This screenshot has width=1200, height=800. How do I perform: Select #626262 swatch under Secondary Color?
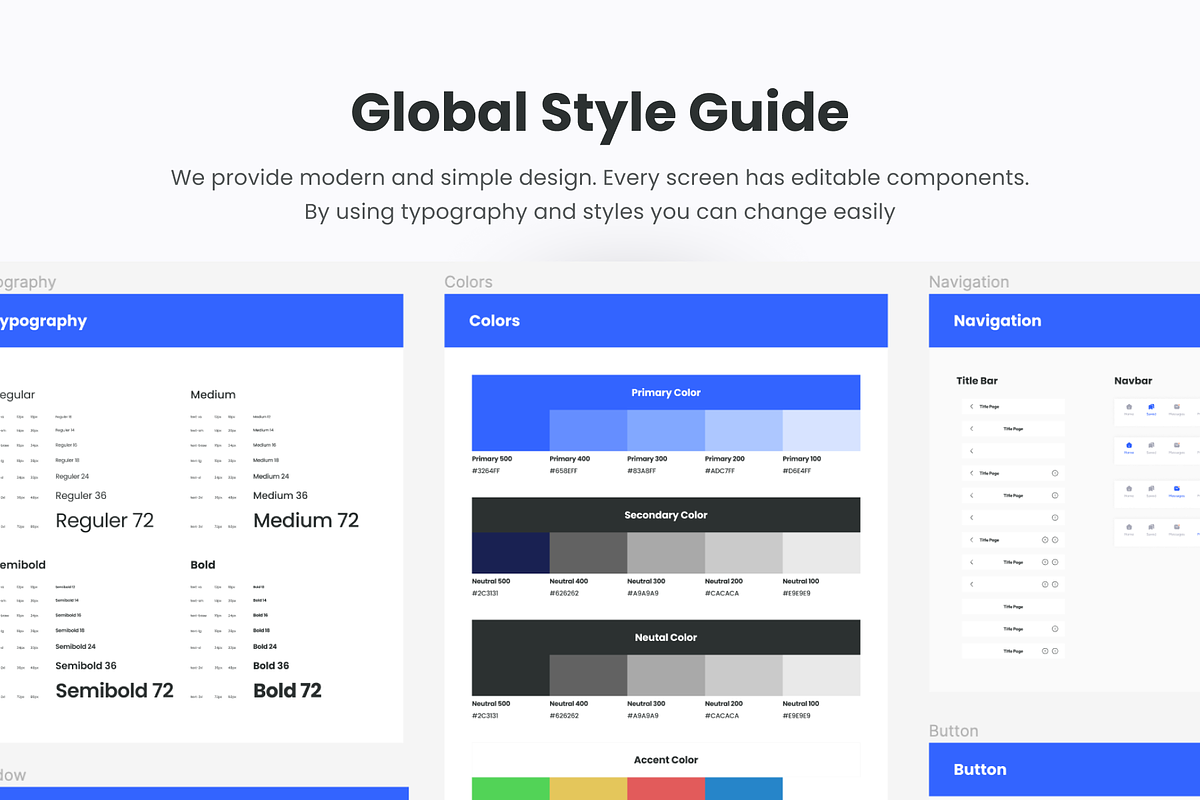tap(588, 553)
